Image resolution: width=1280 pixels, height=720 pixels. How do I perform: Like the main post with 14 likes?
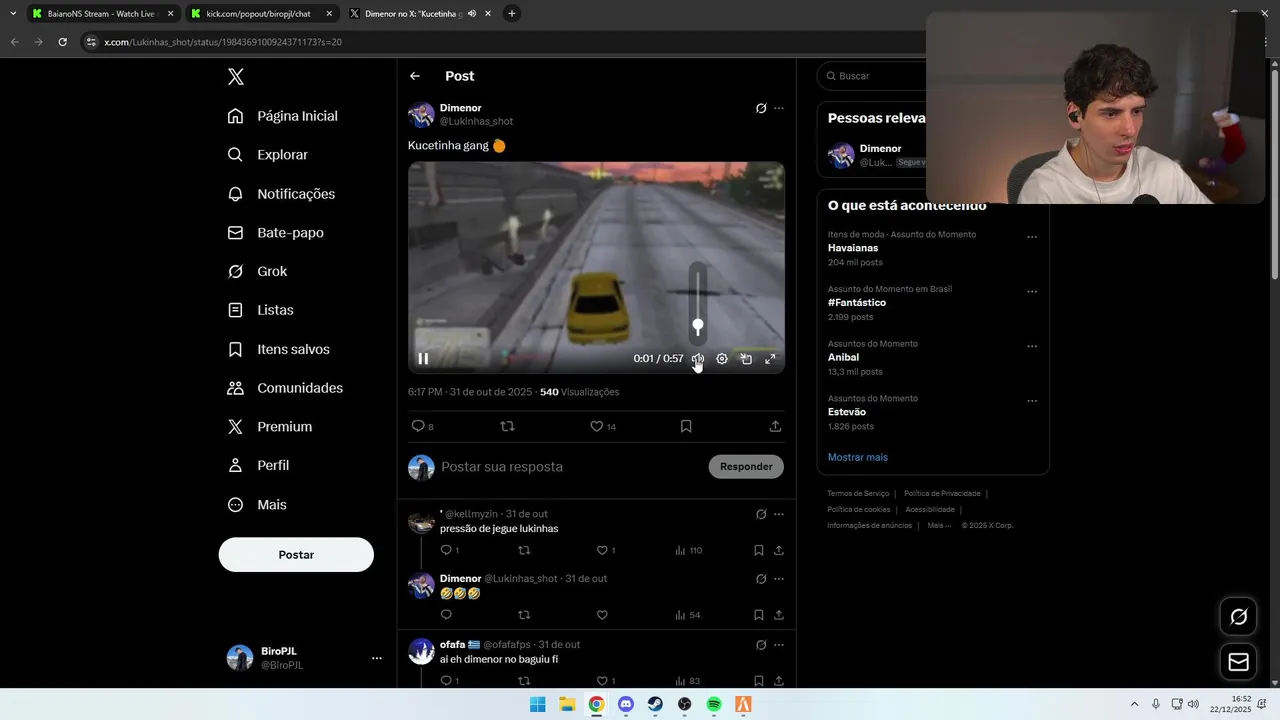[602, 426]
